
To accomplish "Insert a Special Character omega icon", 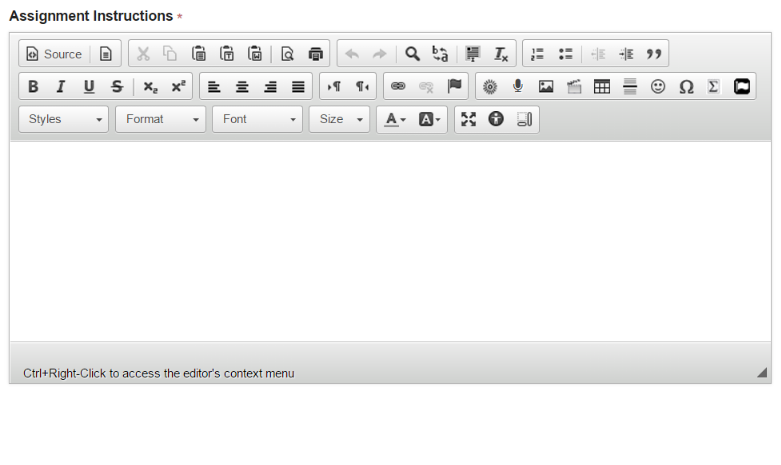I will tap(686, 87).
